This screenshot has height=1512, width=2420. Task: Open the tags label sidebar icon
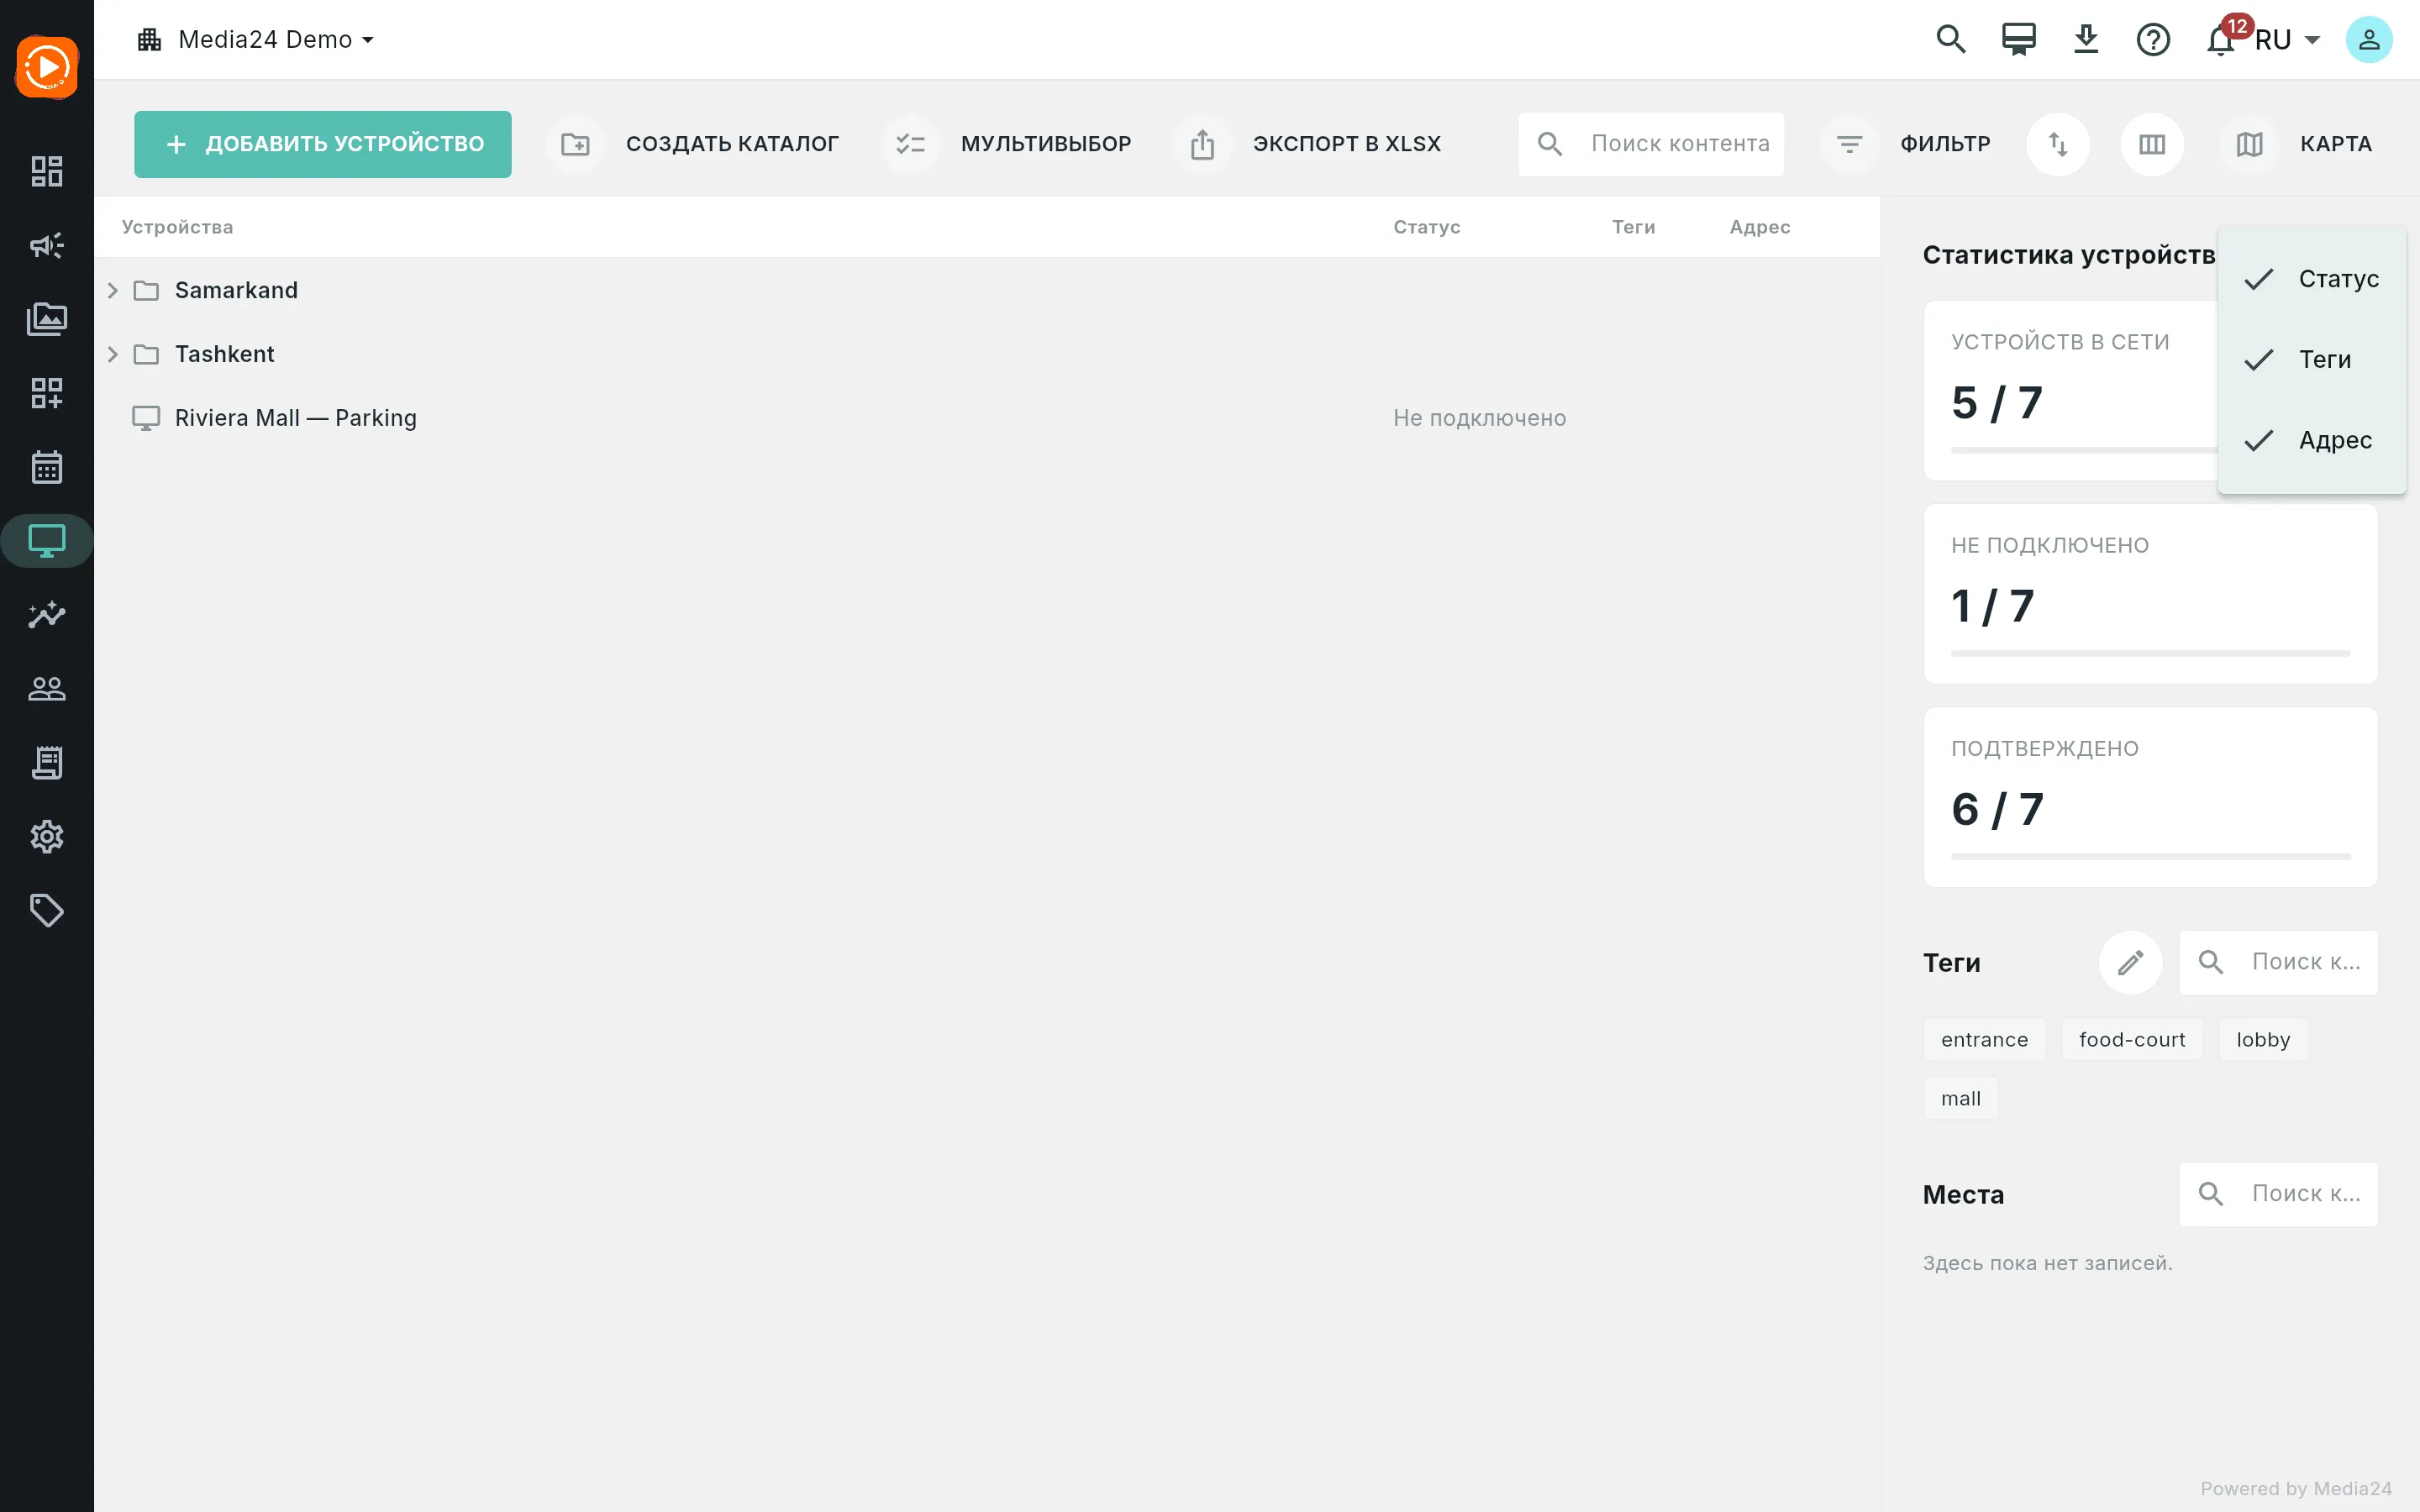tap(47, 910)
